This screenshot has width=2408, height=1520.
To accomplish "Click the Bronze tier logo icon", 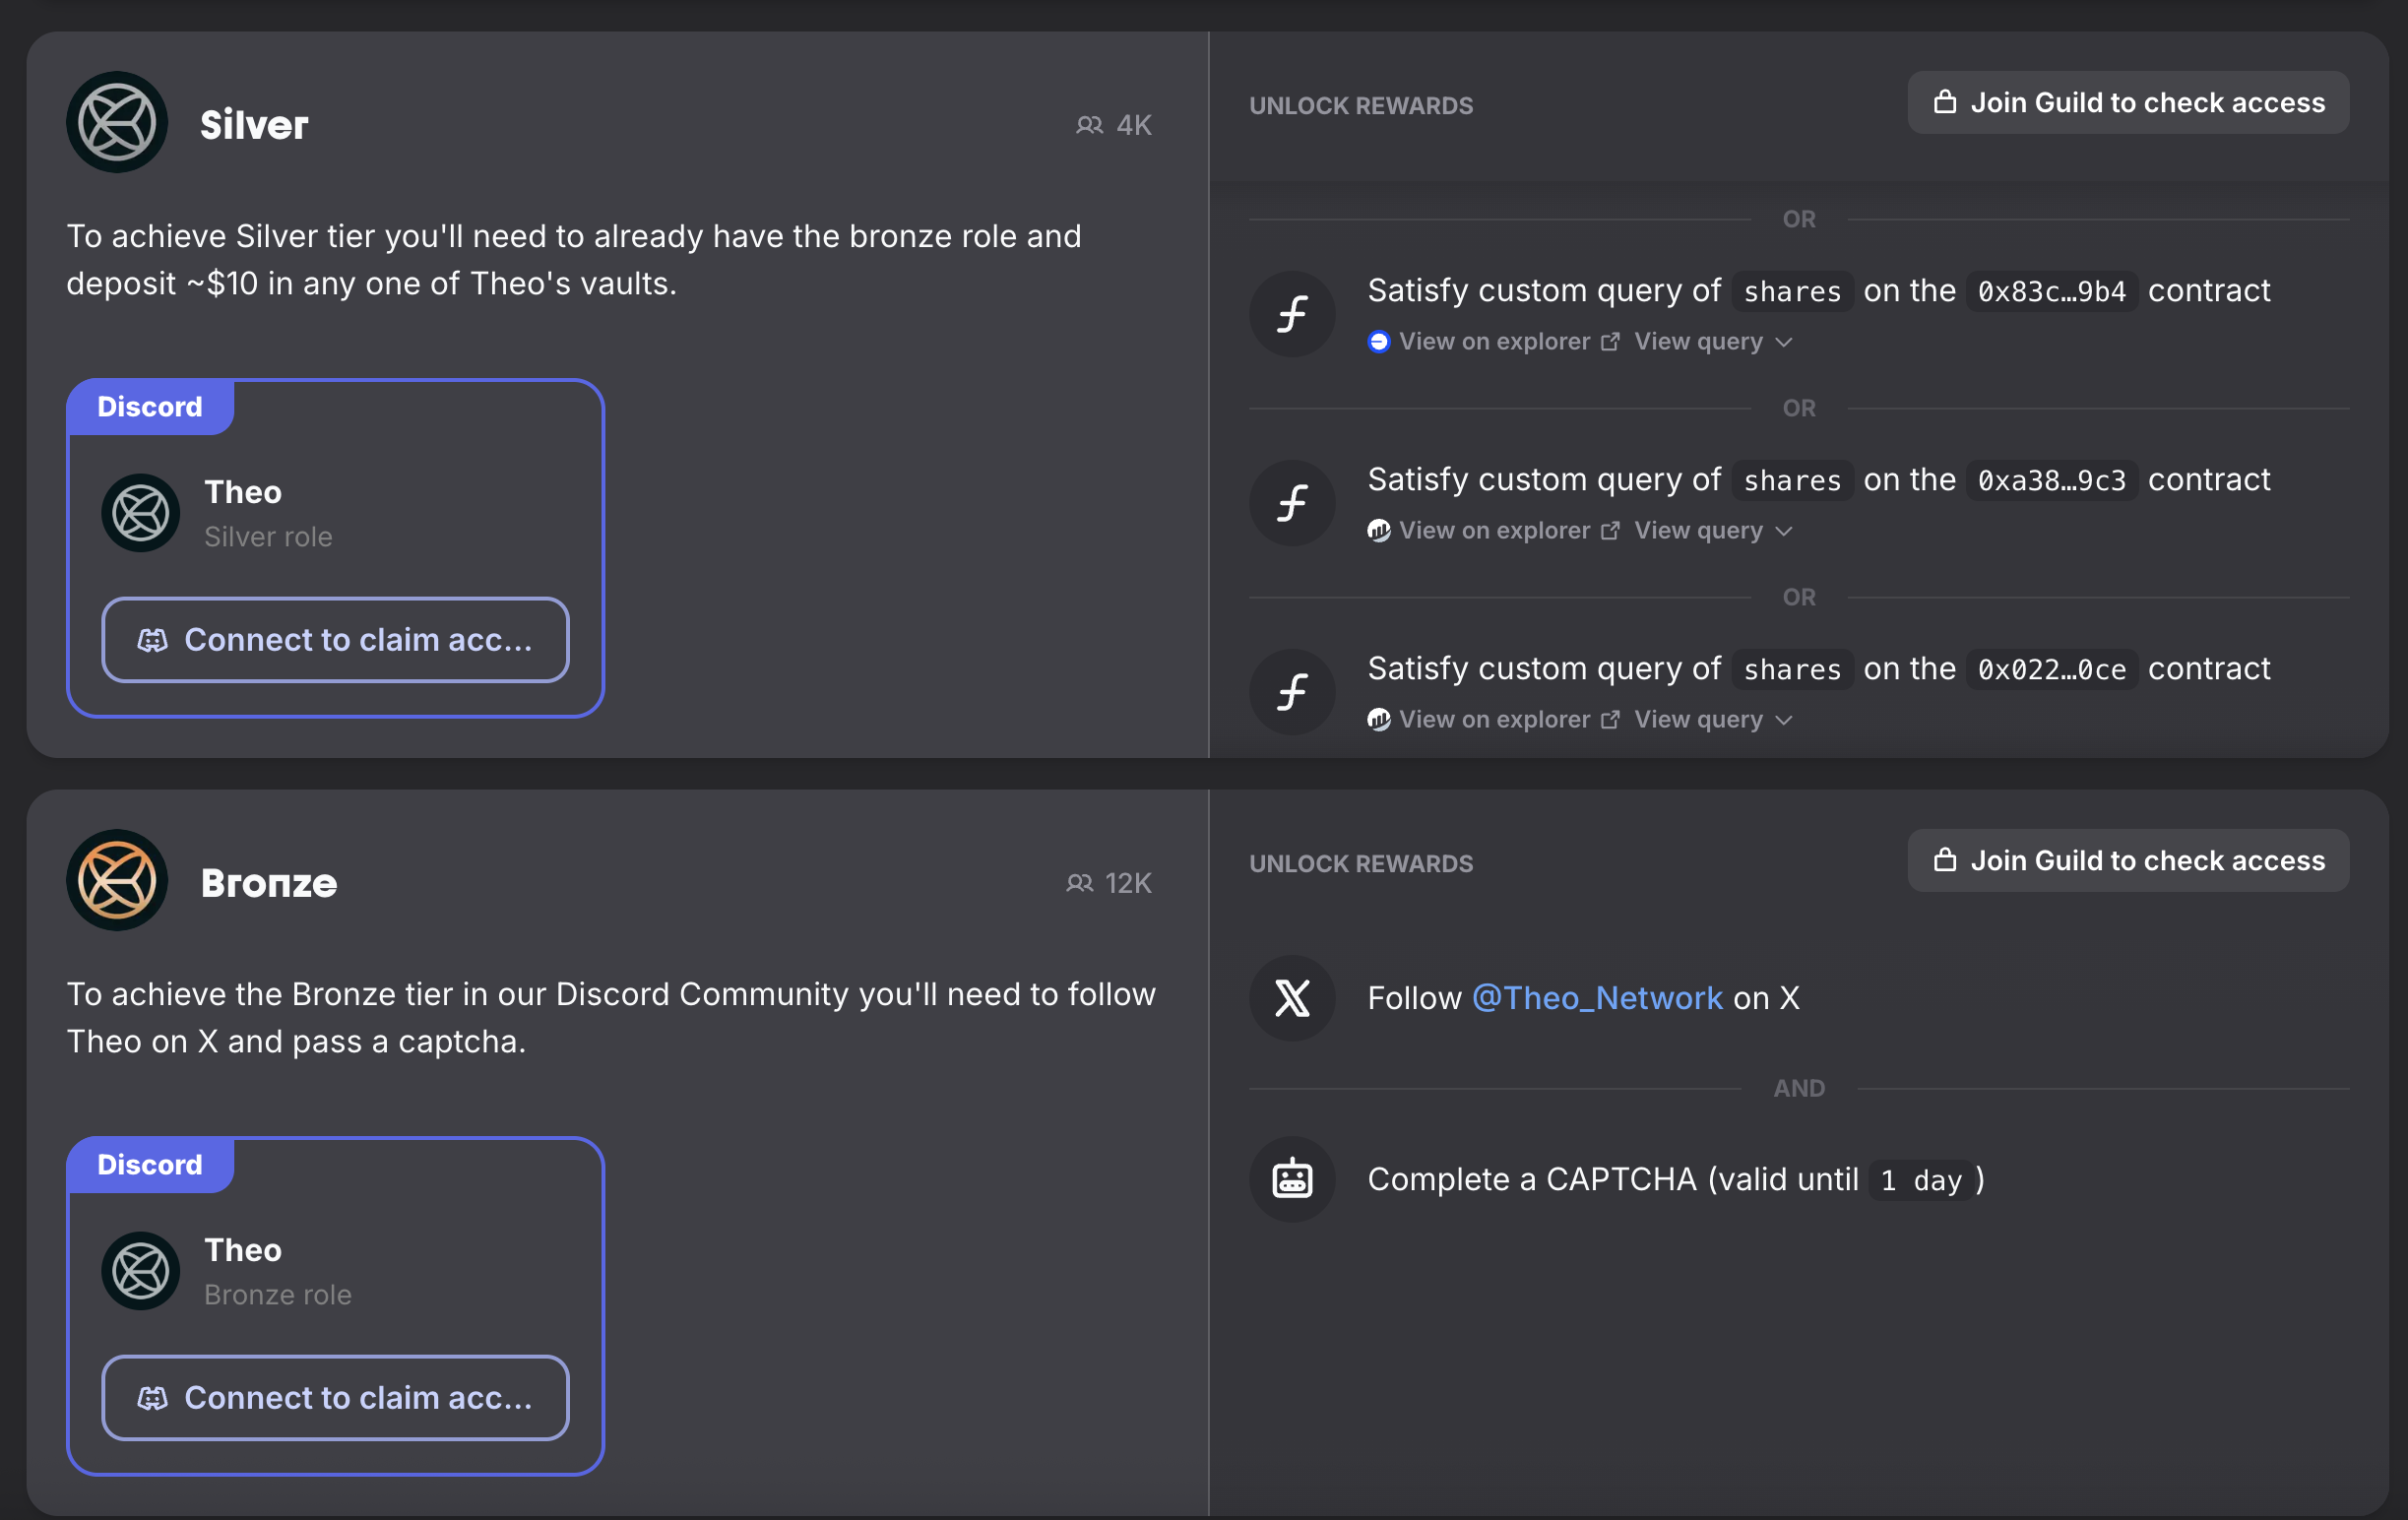I will pyautogui.click(x=117, y=881).
